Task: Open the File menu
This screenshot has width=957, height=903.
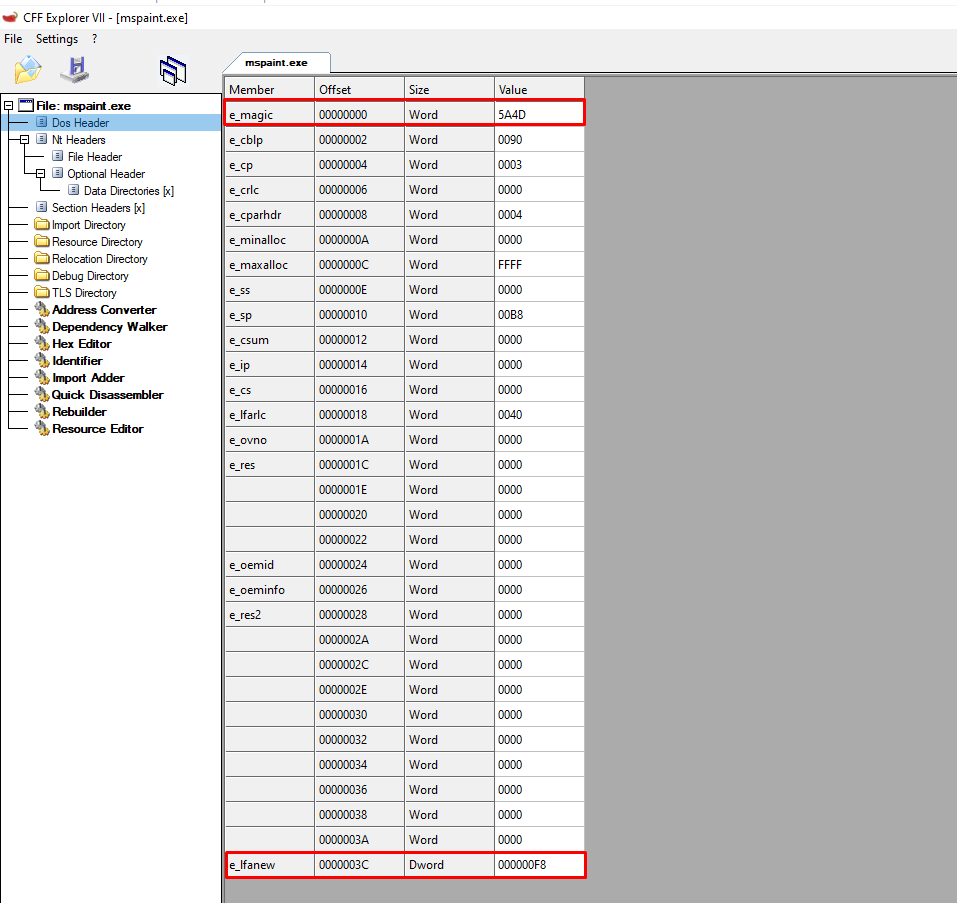Action: (13, 39)
